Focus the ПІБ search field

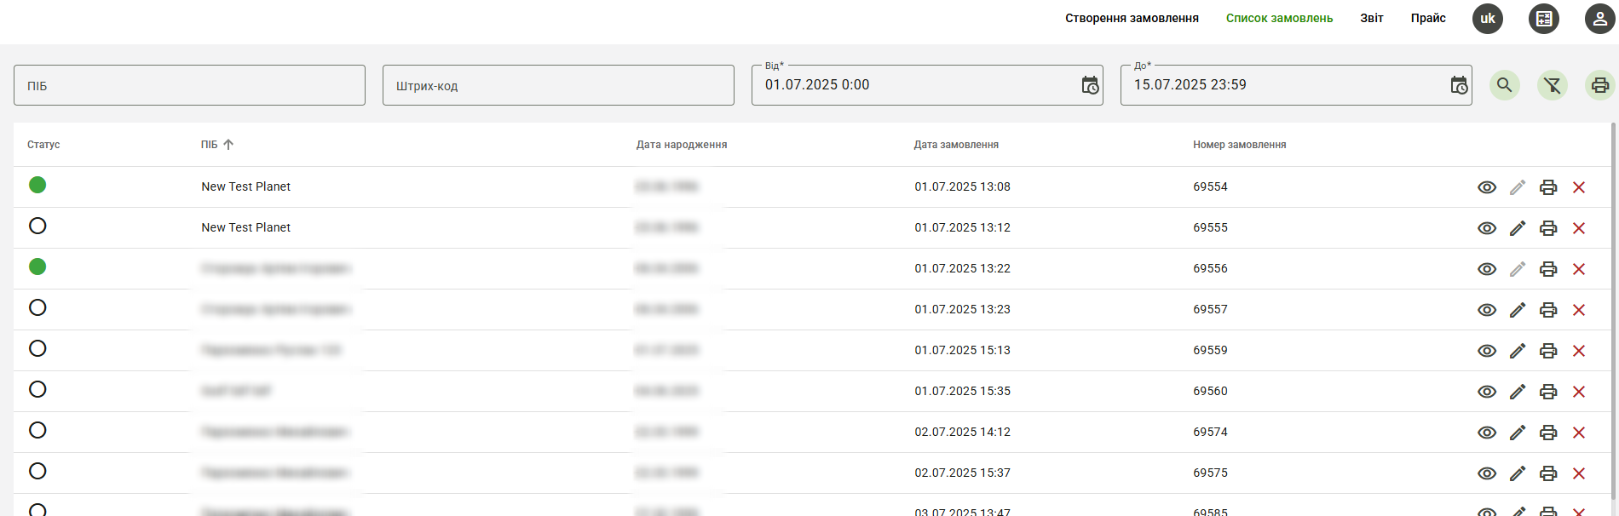189,85
